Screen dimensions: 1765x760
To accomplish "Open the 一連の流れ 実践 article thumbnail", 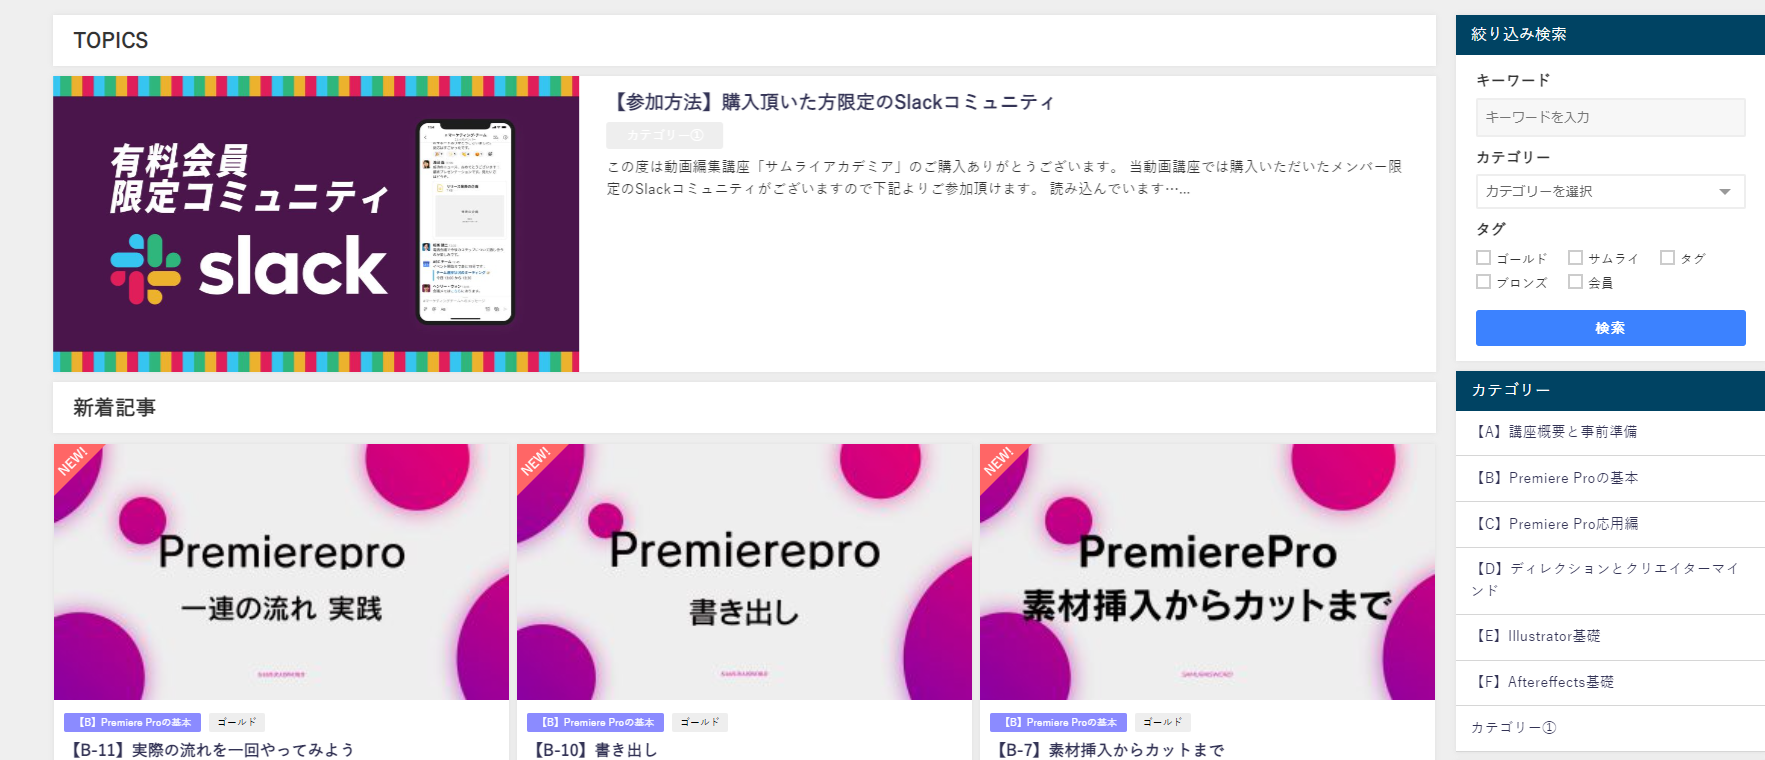I will (281, 572).
